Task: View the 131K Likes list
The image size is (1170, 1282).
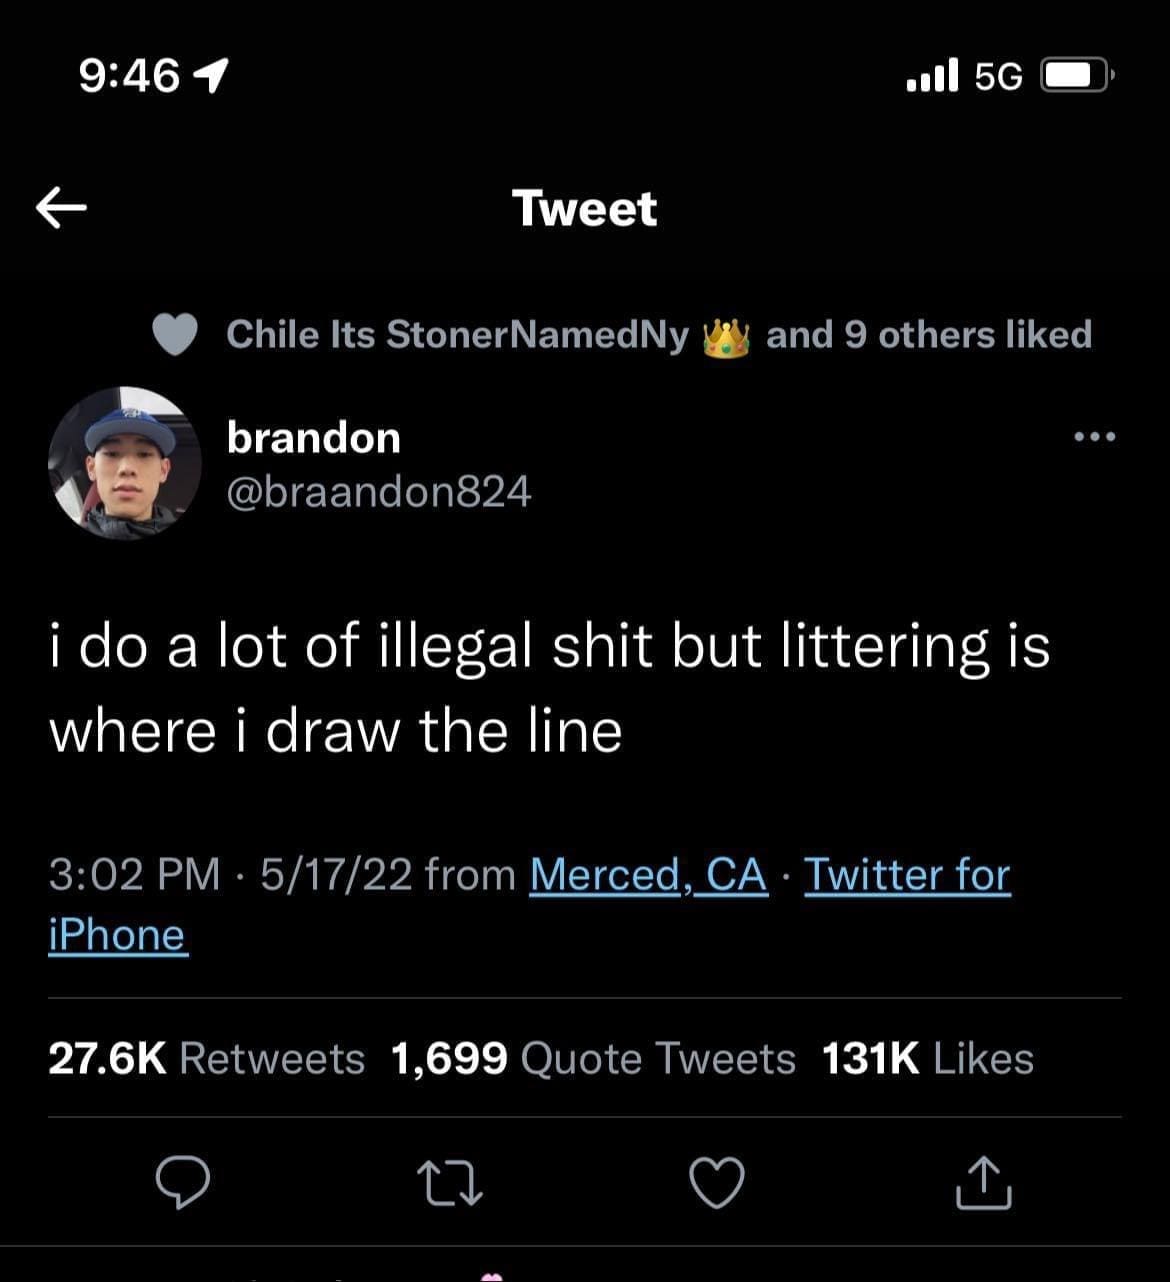Action: pyautogui.click(x=927, y=1059)
